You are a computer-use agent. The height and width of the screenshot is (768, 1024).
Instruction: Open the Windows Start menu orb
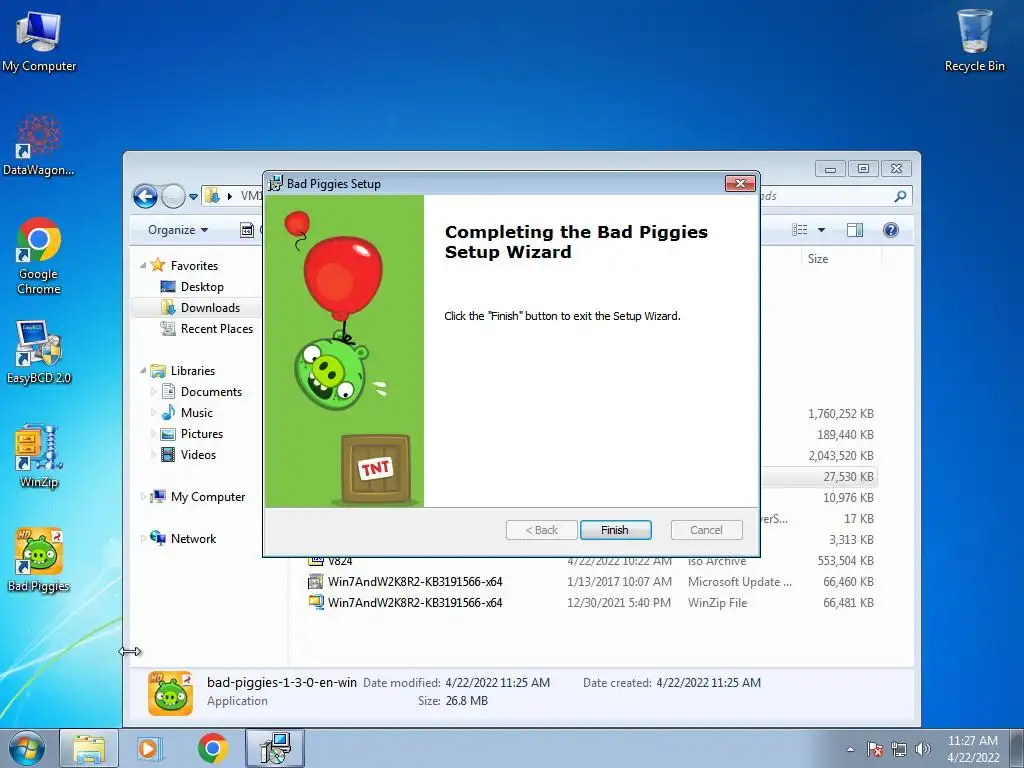point(27,748)
